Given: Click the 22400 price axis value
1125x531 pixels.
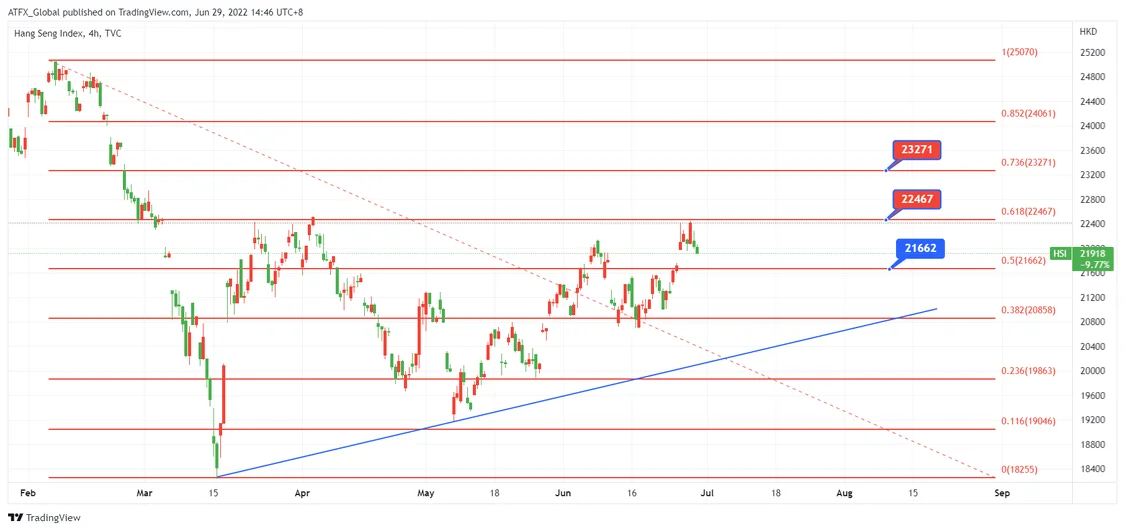Looking at the screenshot, I should tap(1091, 224).
